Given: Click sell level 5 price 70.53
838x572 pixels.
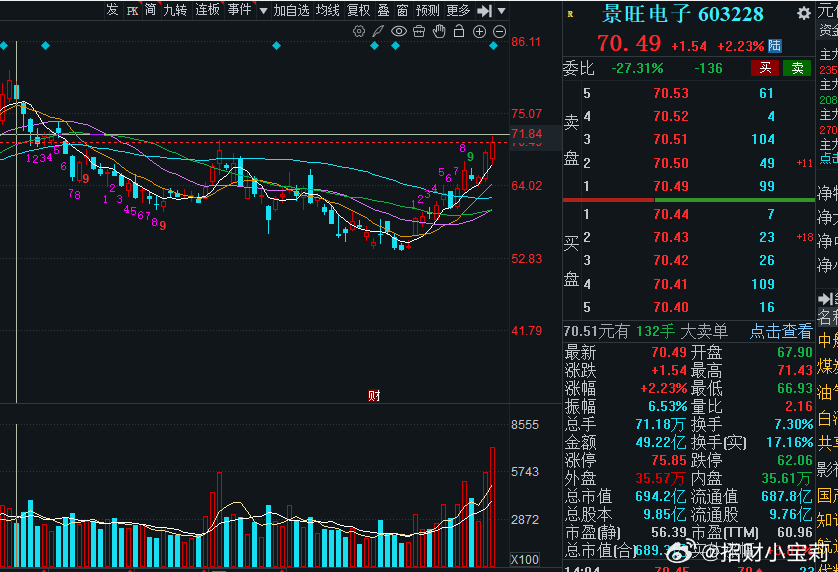Looking at the screenshot, I should click(x=671, y=93).
